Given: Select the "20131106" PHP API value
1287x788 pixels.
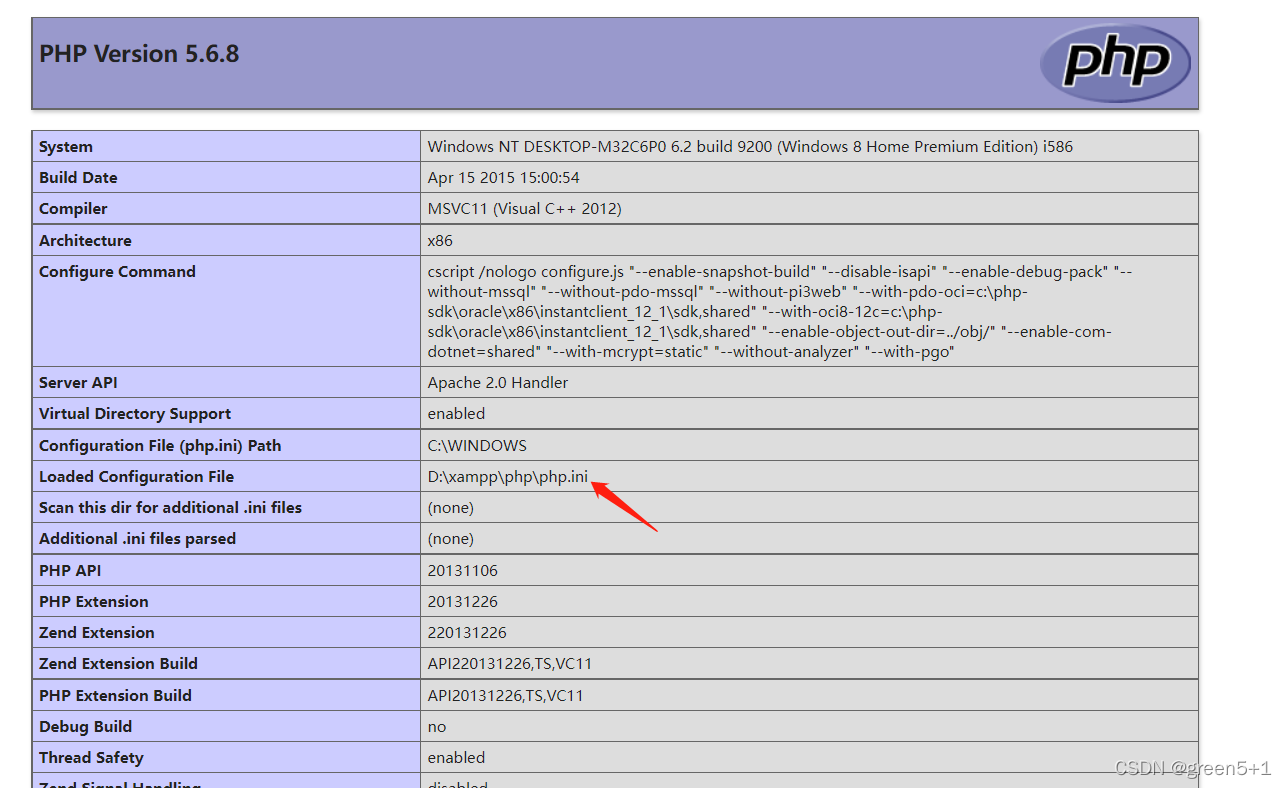Looking at the screenshot, I should click(463, 571).
